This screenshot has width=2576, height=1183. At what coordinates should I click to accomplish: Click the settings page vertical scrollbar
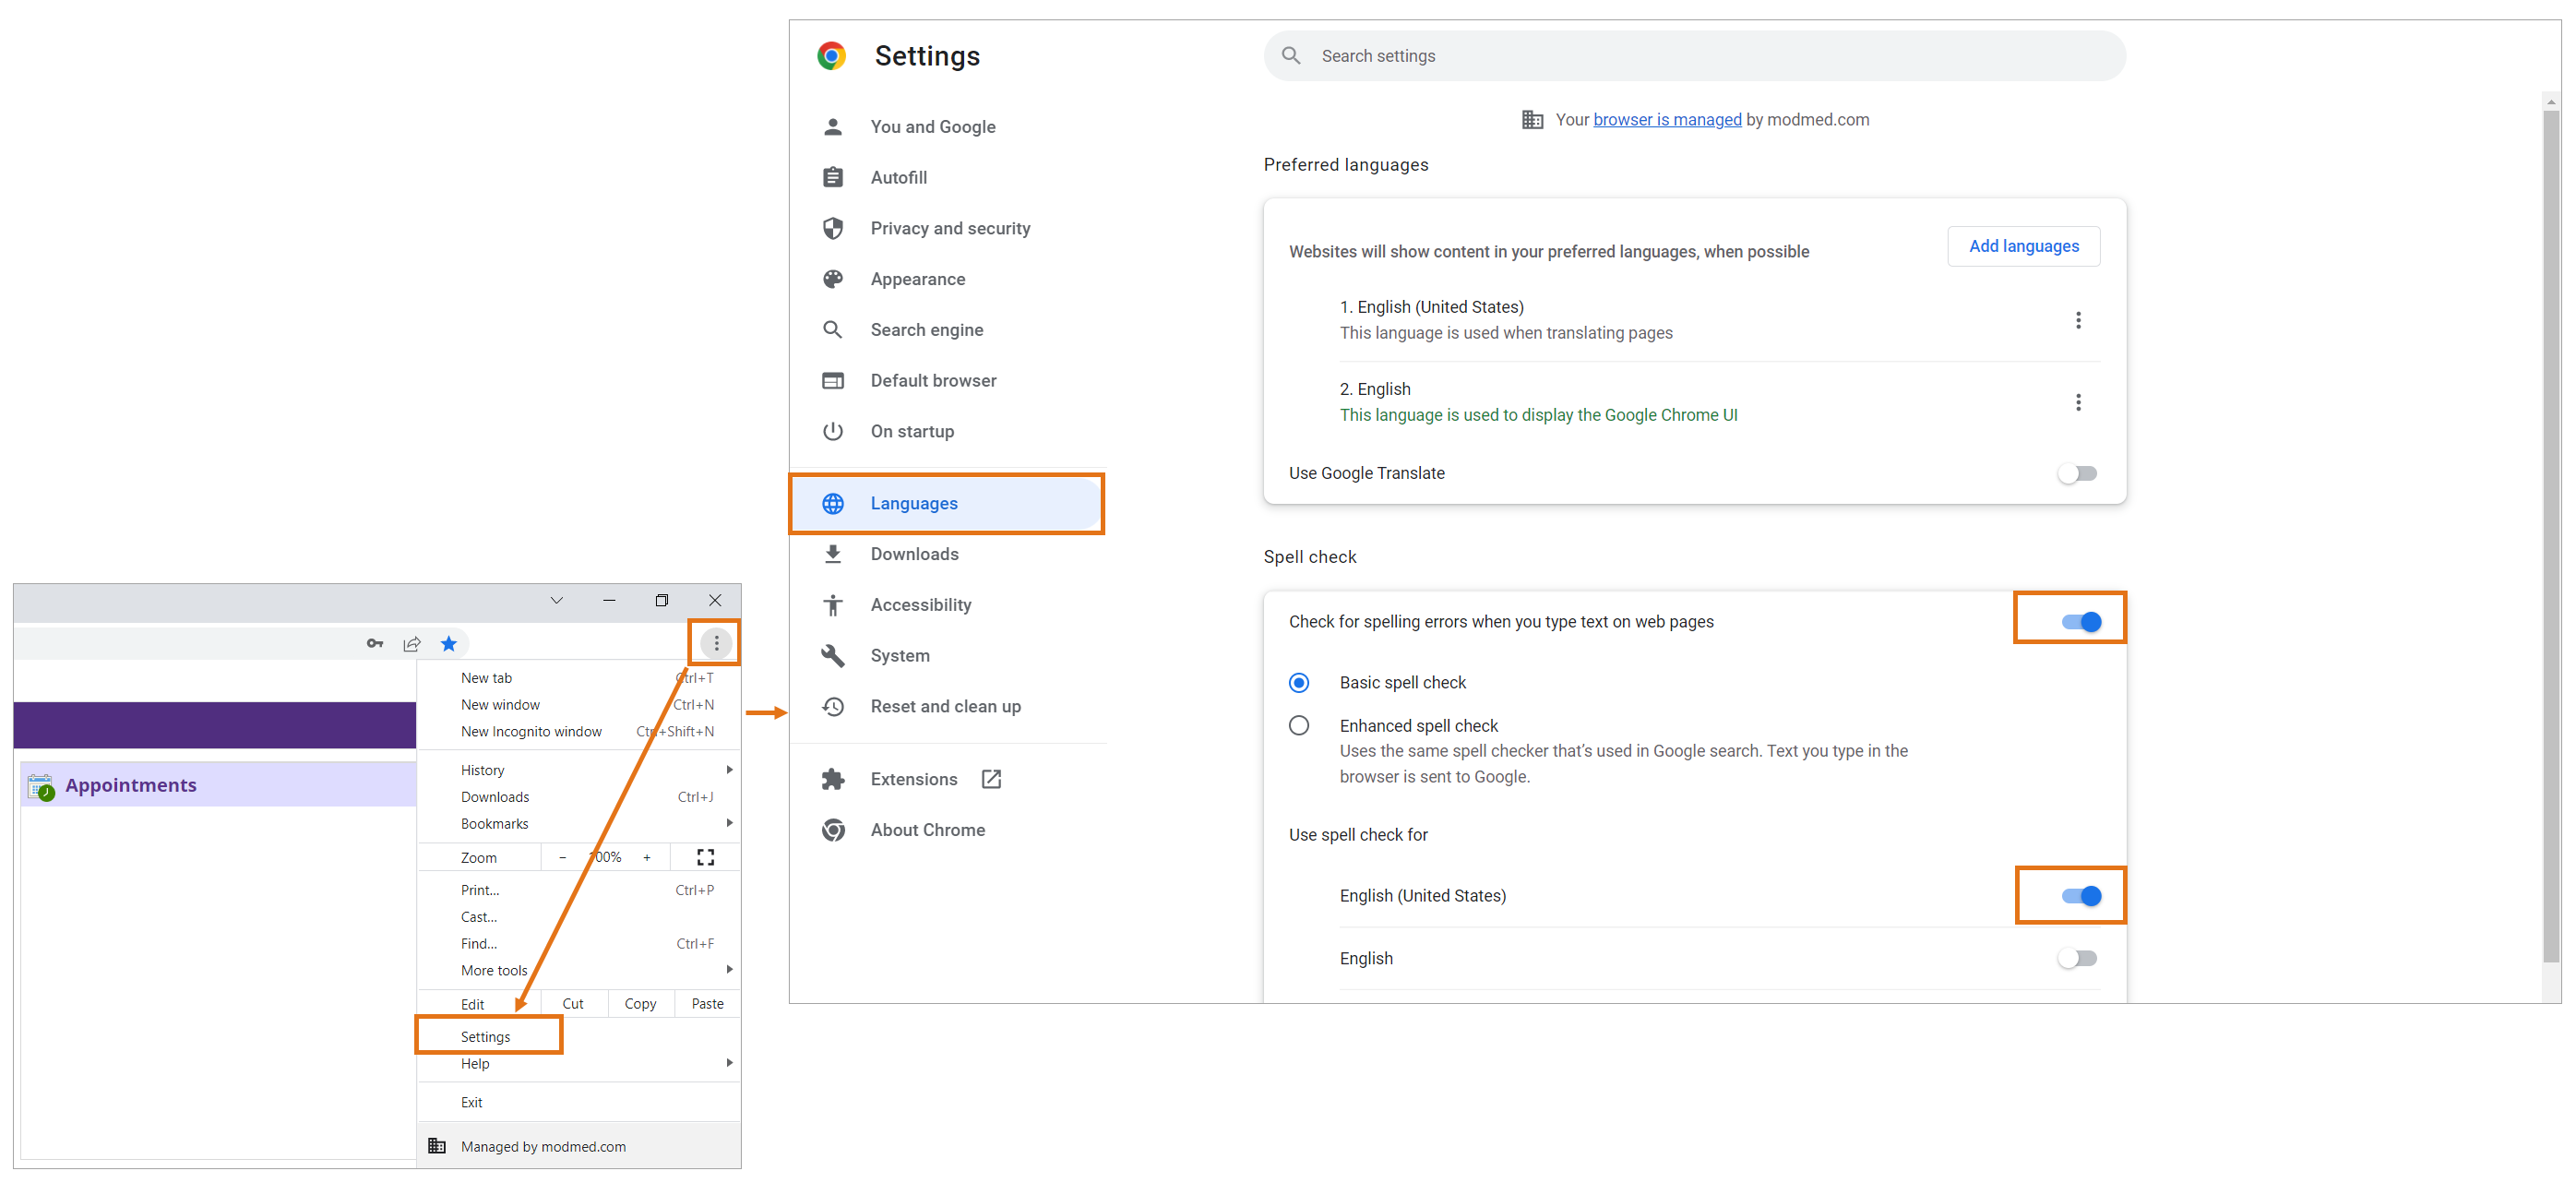[2551, 535]
